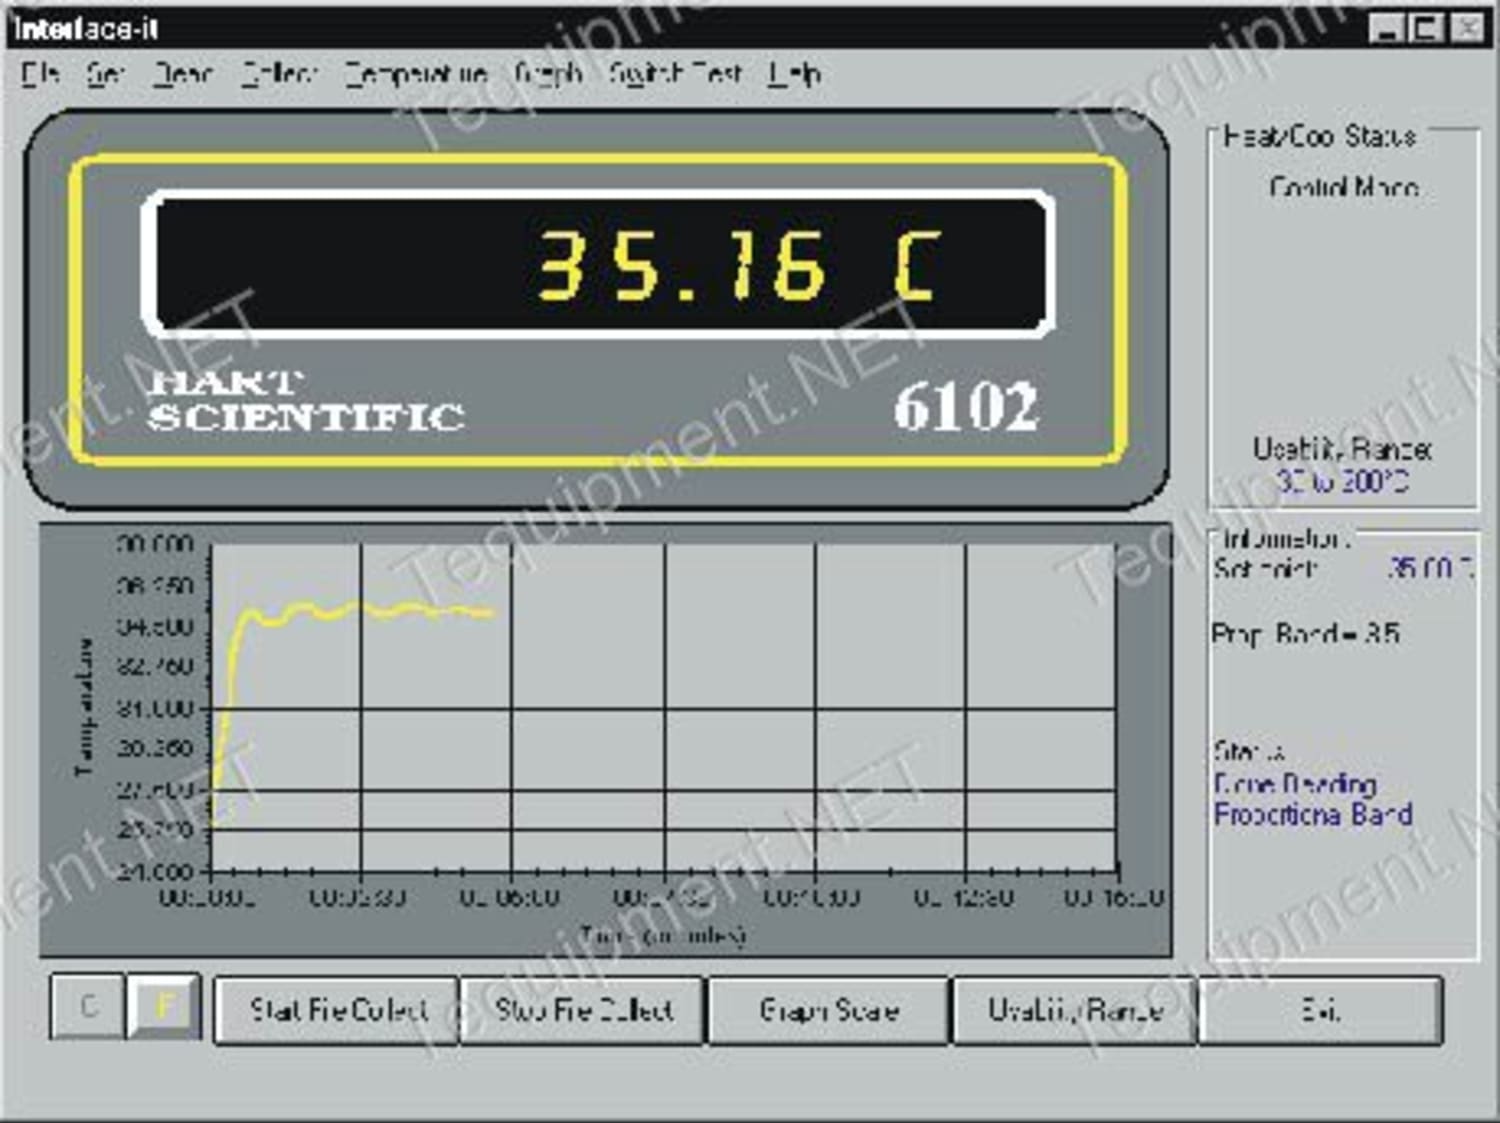Open the Help menu
This screenshot has width=1500, height=1123.
click(795, 74)
